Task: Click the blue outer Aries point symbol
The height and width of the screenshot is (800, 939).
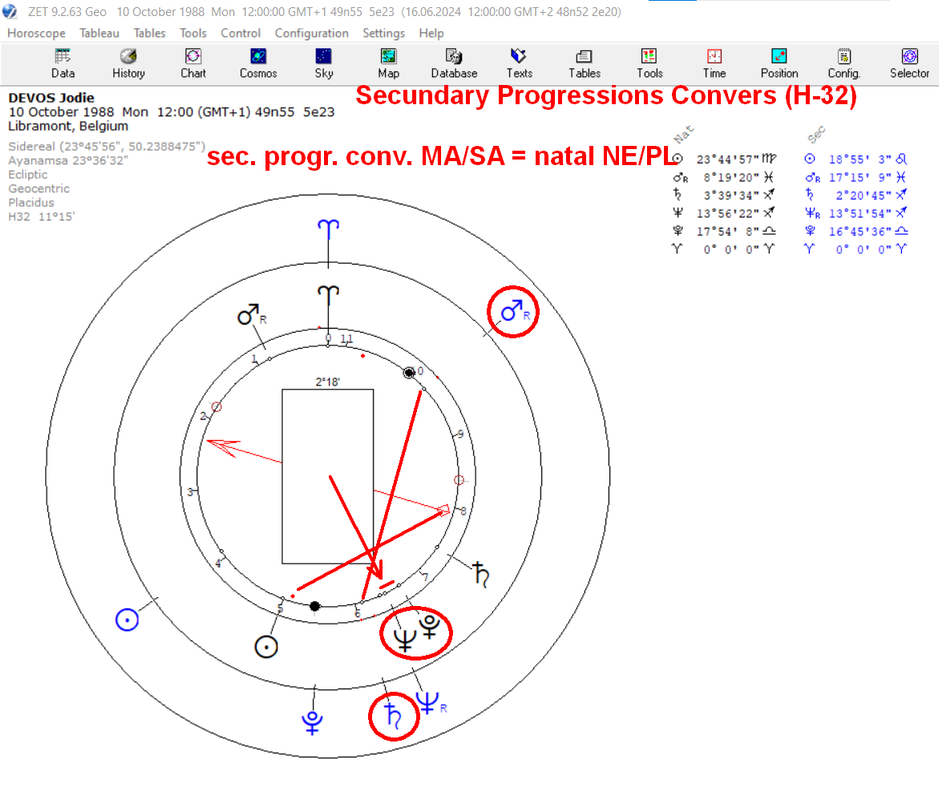Action: coord(328,229)
